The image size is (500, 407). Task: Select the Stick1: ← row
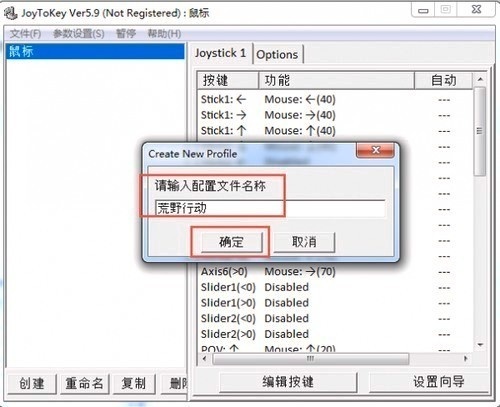coord(335,99)
